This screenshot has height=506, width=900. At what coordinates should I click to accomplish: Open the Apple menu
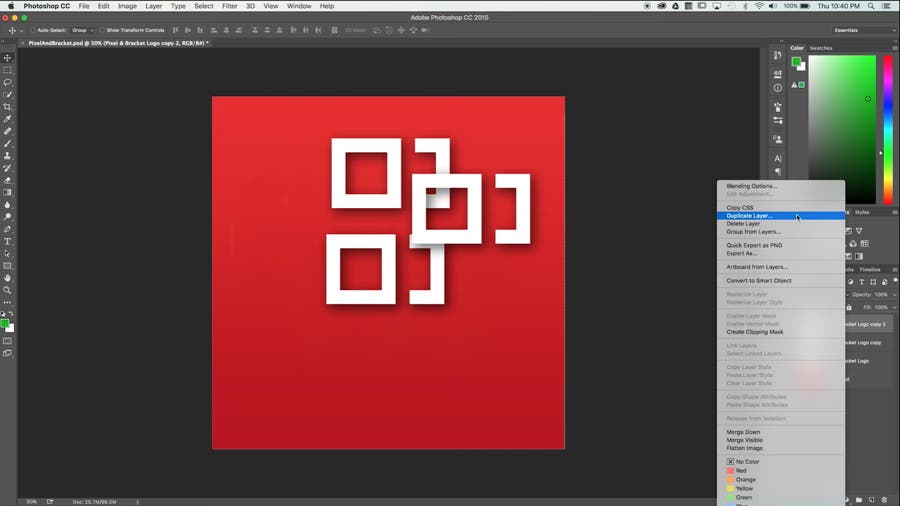pos(10,6)
